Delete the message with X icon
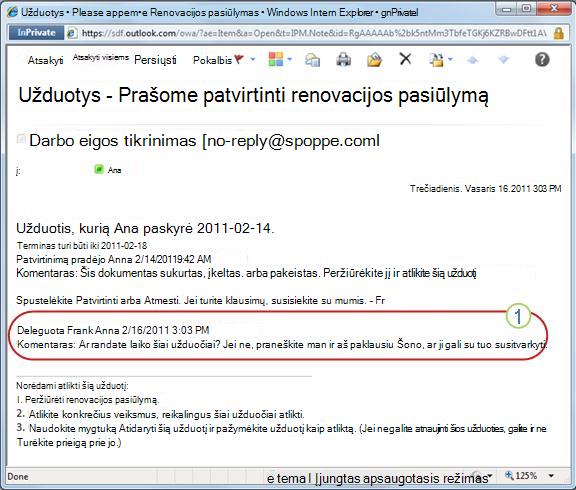The image size is (576, 490). (405, 59)
